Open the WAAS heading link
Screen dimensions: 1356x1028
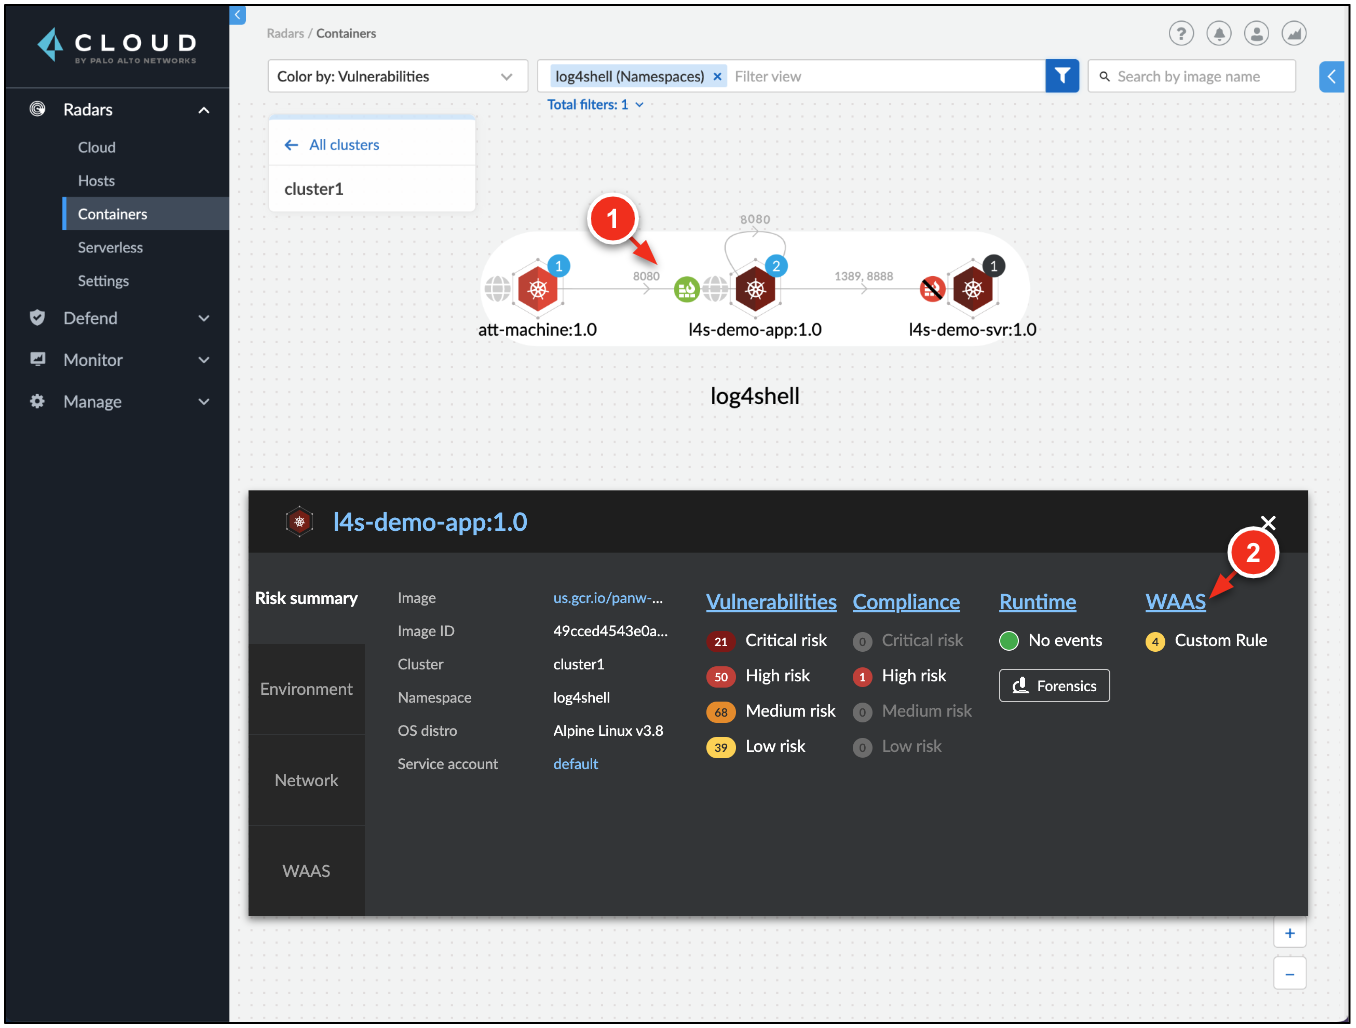coord(1175,602)
